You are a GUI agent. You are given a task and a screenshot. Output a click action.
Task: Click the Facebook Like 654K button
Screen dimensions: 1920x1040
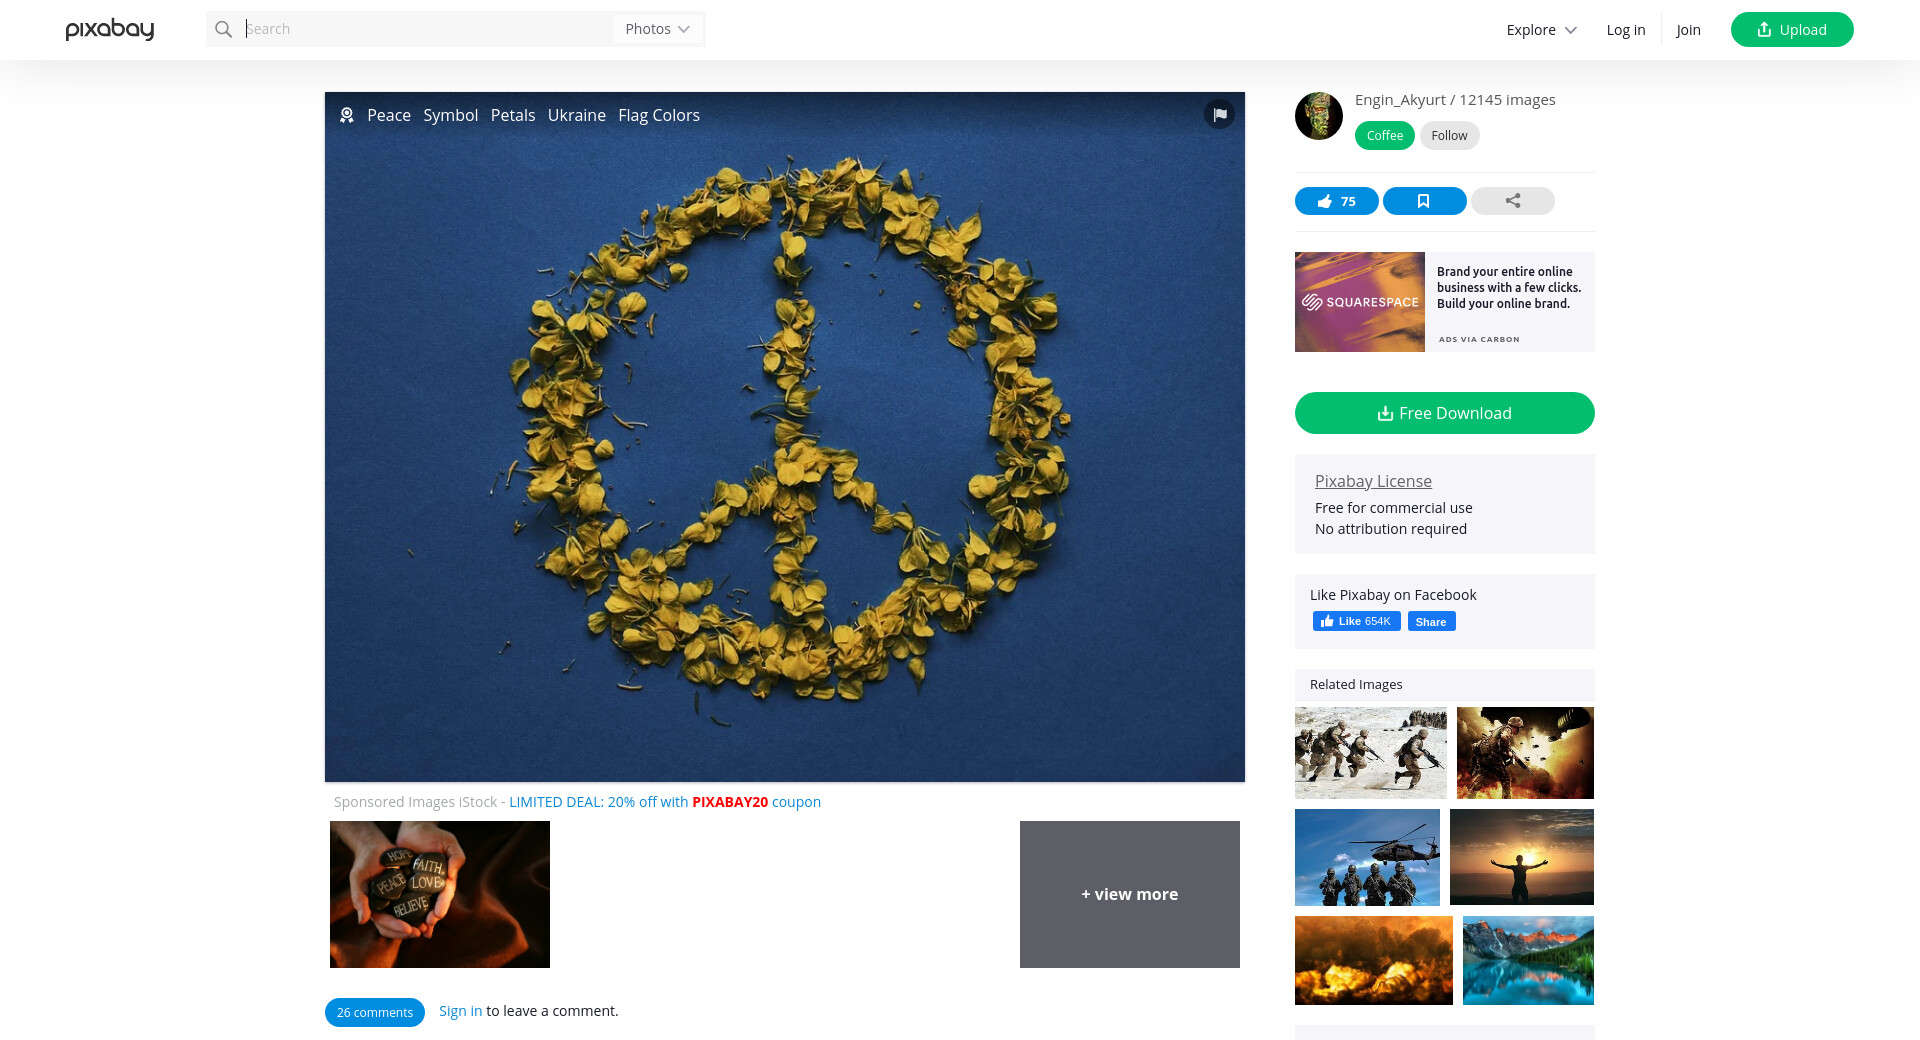(1356, 622)
